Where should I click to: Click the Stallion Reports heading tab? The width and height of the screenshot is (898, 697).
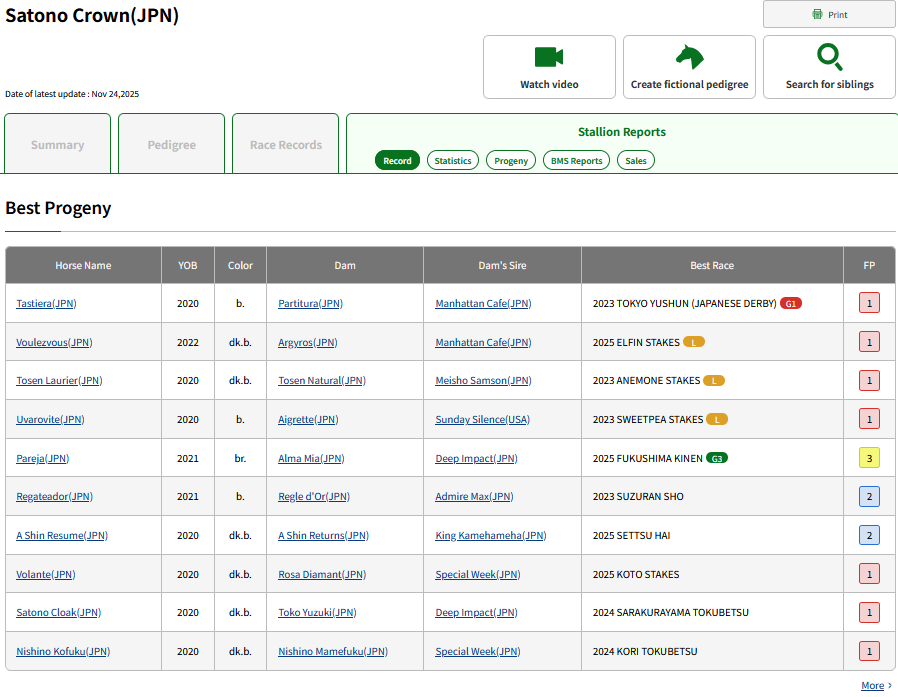pyautogui.click(x=621, y=132)
